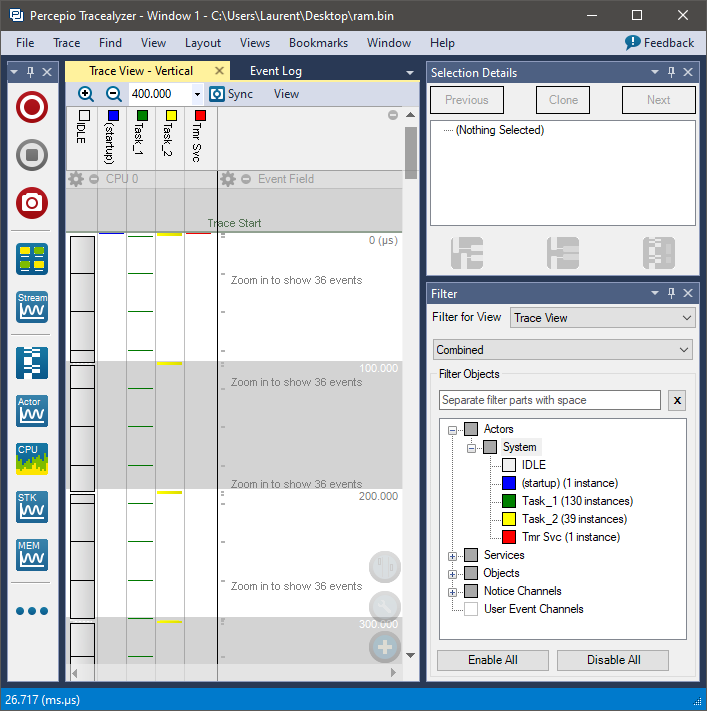This screenshot has width=707, height=711.
Task: Toggle the Tmr Svc actor filter checkbox
Action: pos(509,537)
